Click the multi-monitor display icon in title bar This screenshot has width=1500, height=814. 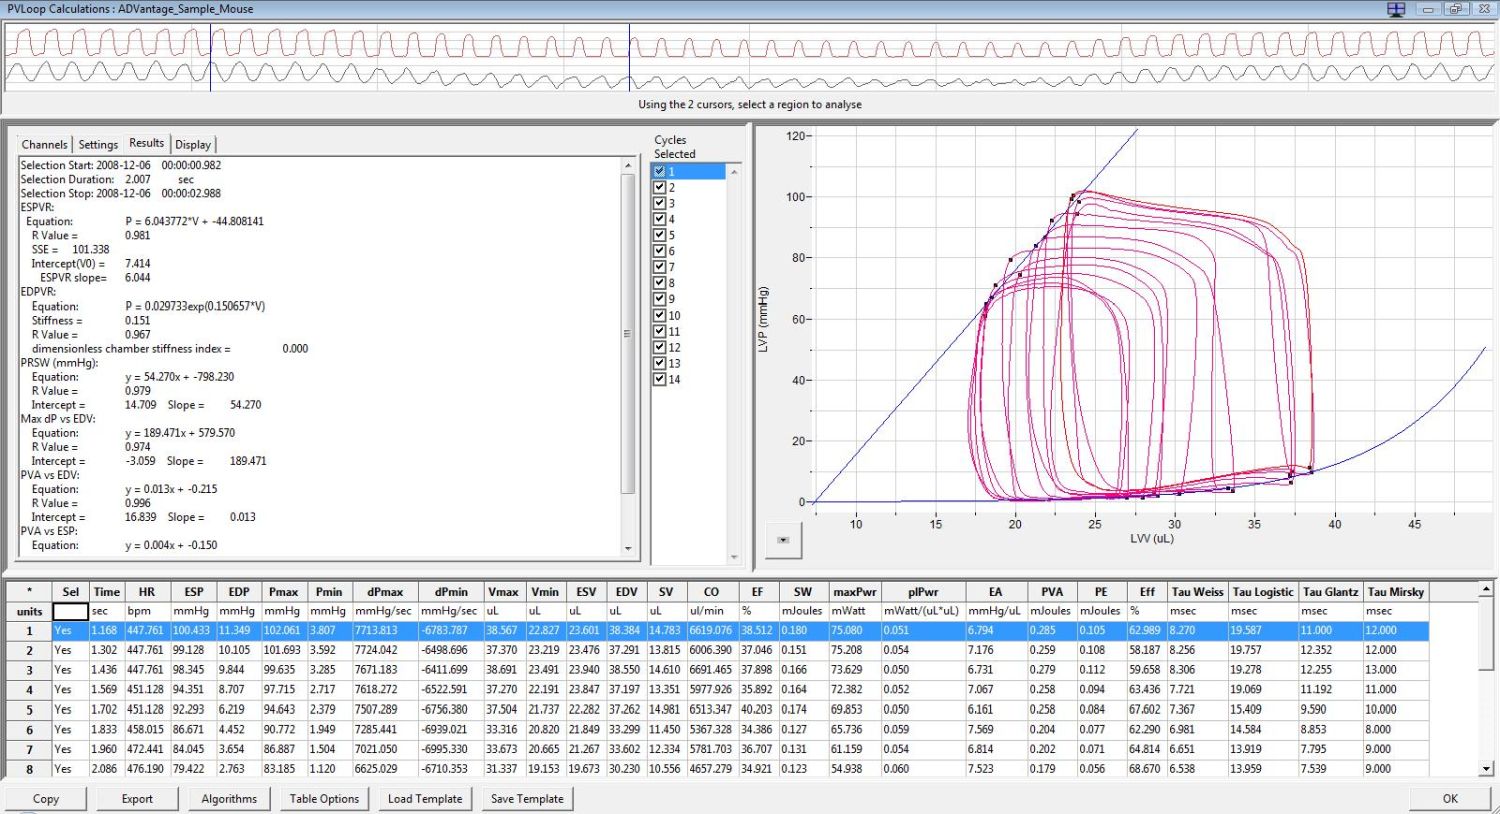click(x=1396, y=9)
